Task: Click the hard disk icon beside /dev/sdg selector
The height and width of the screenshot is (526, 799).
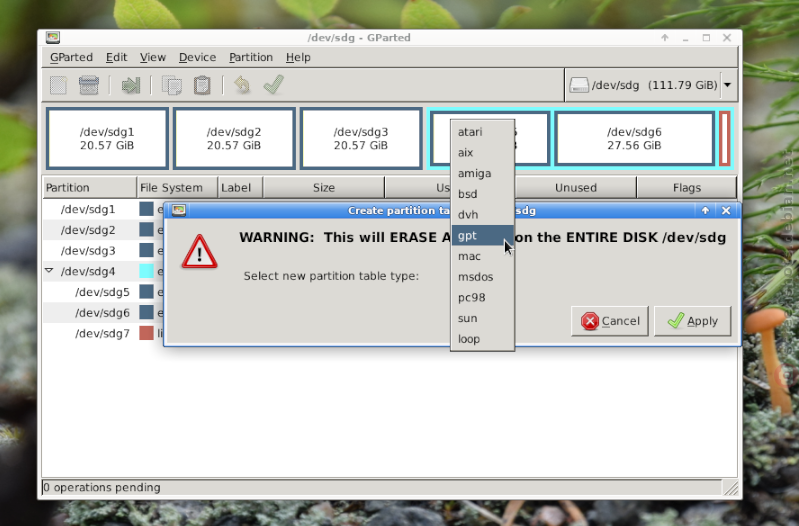Action: point(579,85)
